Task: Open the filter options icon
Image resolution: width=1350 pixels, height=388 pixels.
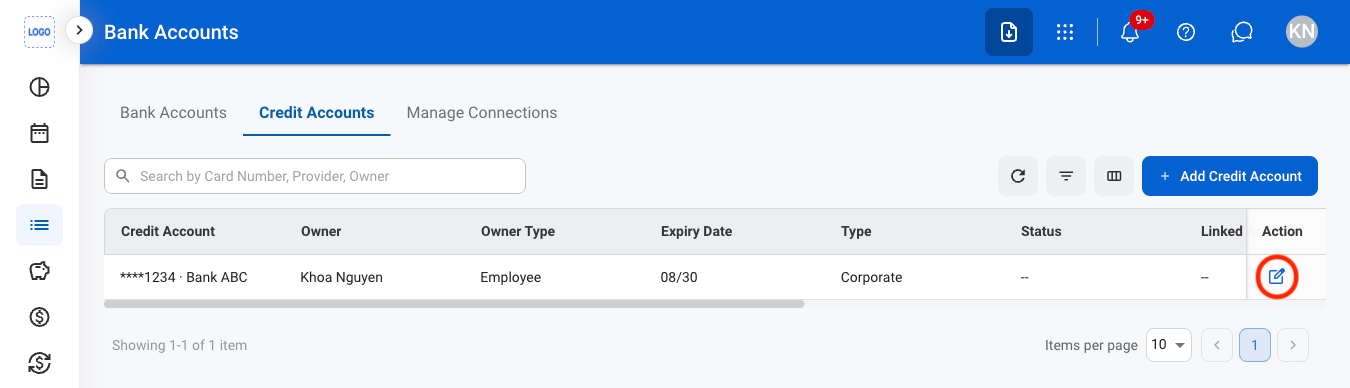Action: (1066, 176)
